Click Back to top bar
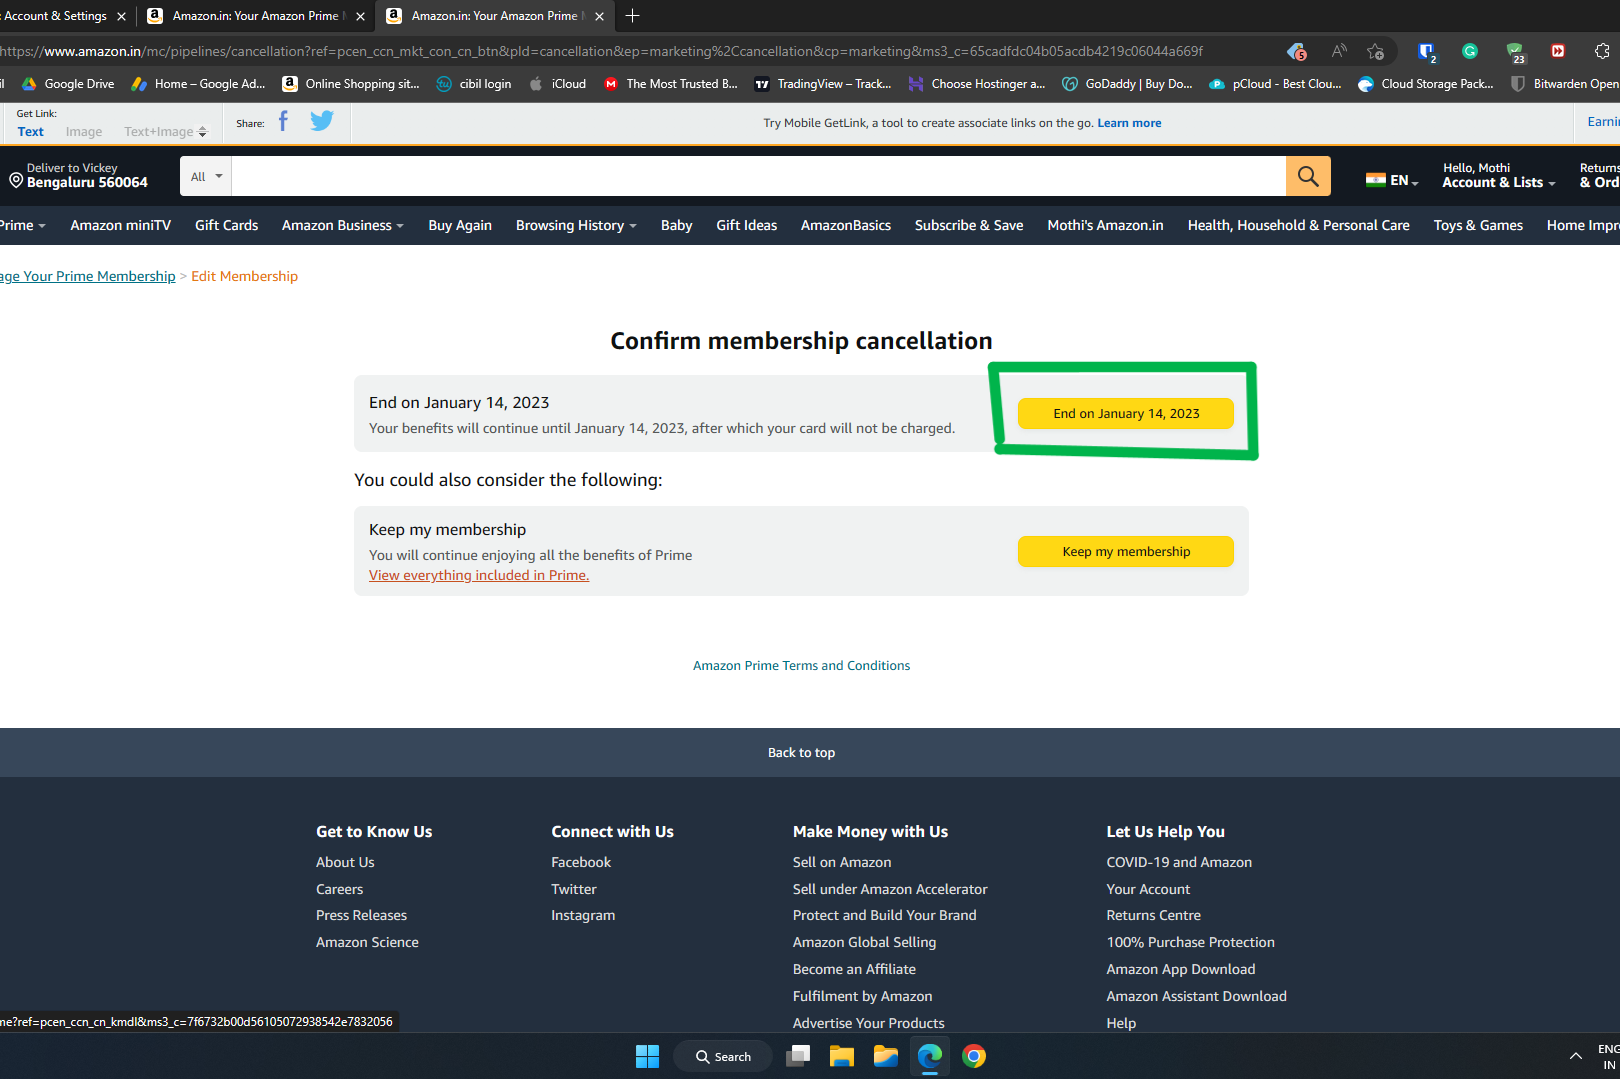This screenshot has height=1079, width=1620. click(810, 752)
